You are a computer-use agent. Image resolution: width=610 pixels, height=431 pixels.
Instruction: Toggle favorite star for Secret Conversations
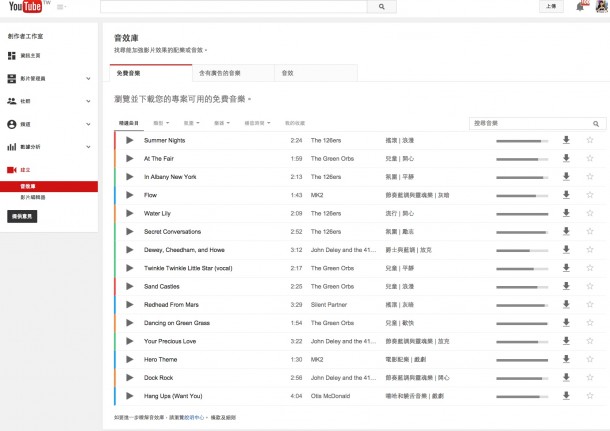[x=590, y=231]
